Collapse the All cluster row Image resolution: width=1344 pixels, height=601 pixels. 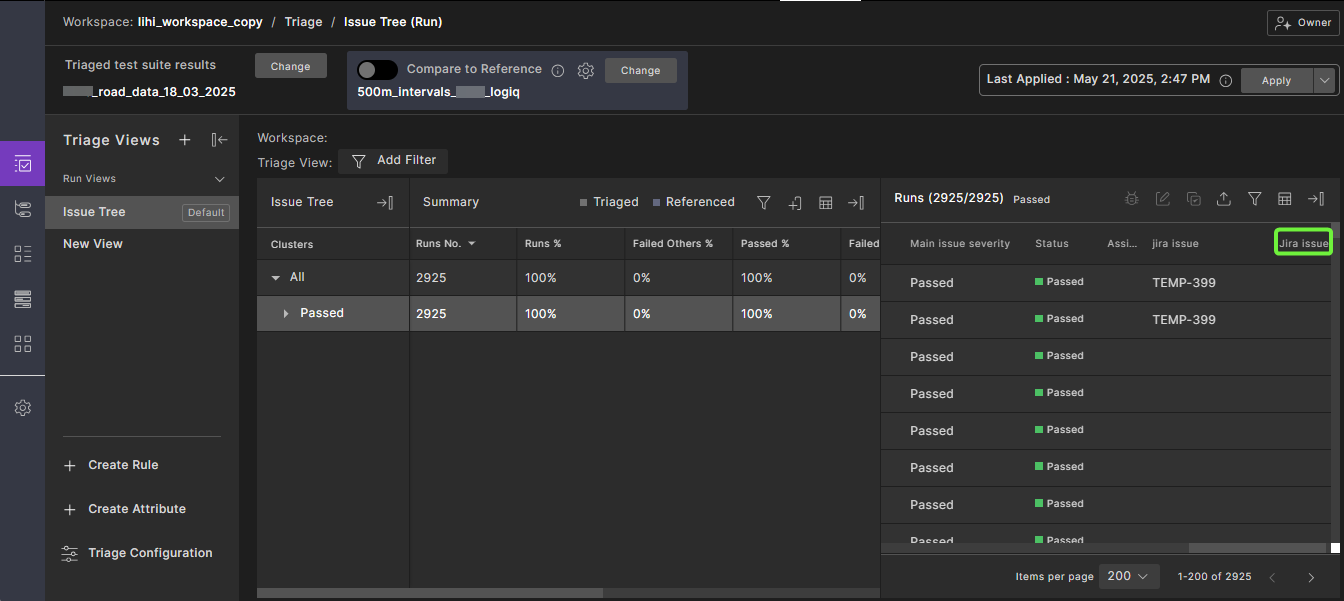point(276,278)
